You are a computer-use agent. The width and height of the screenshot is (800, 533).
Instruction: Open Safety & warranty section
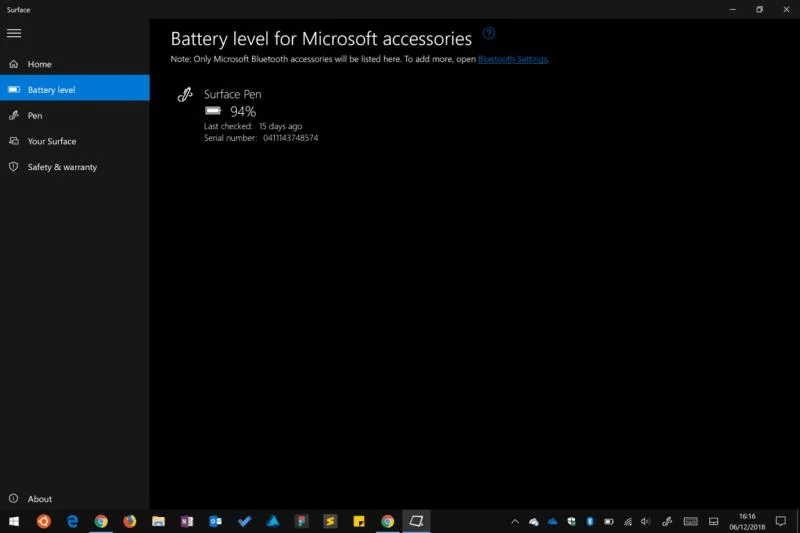point(75,167)
